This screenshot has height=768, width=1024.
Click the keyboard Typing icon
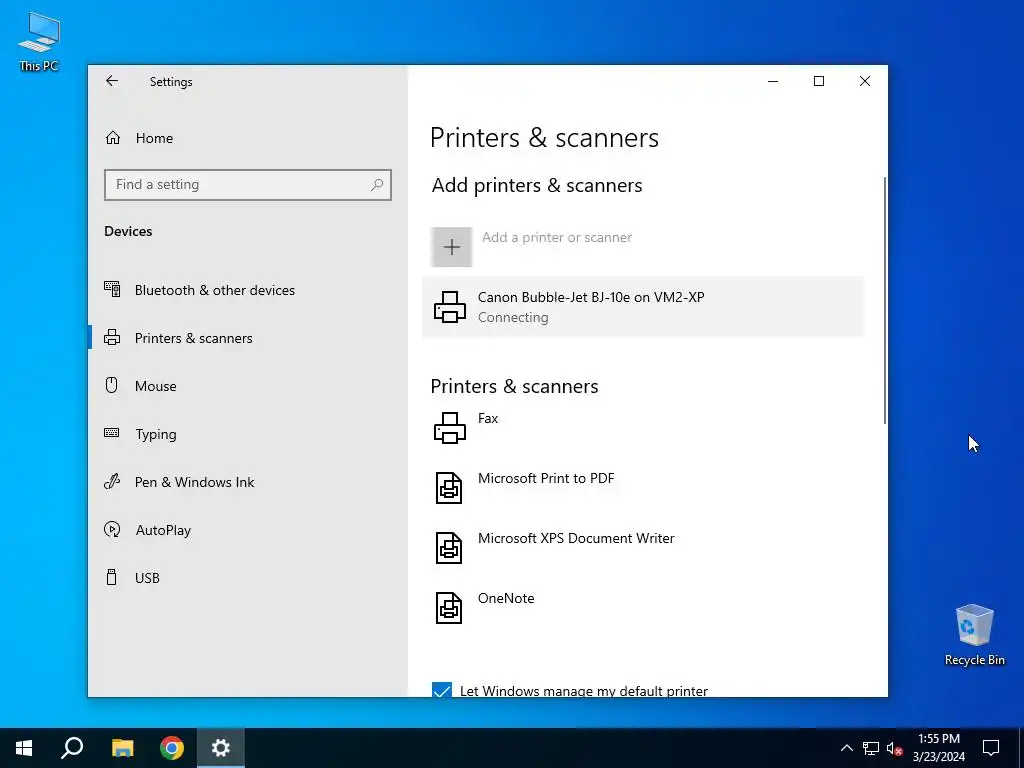click(x=112, y=433)
